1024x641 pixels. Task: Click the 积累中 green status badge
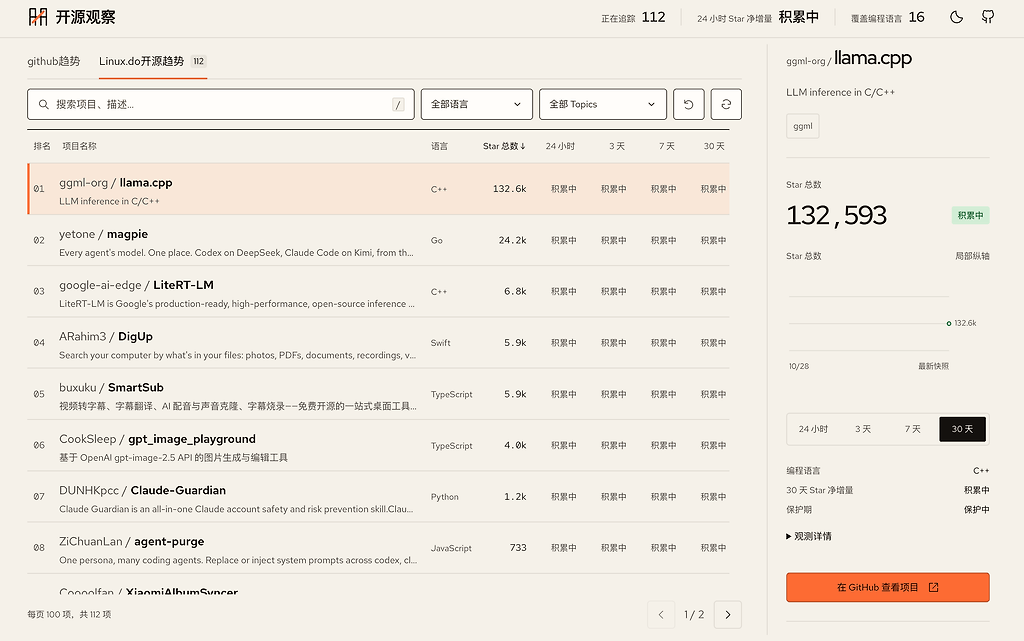tap(970, 215)
